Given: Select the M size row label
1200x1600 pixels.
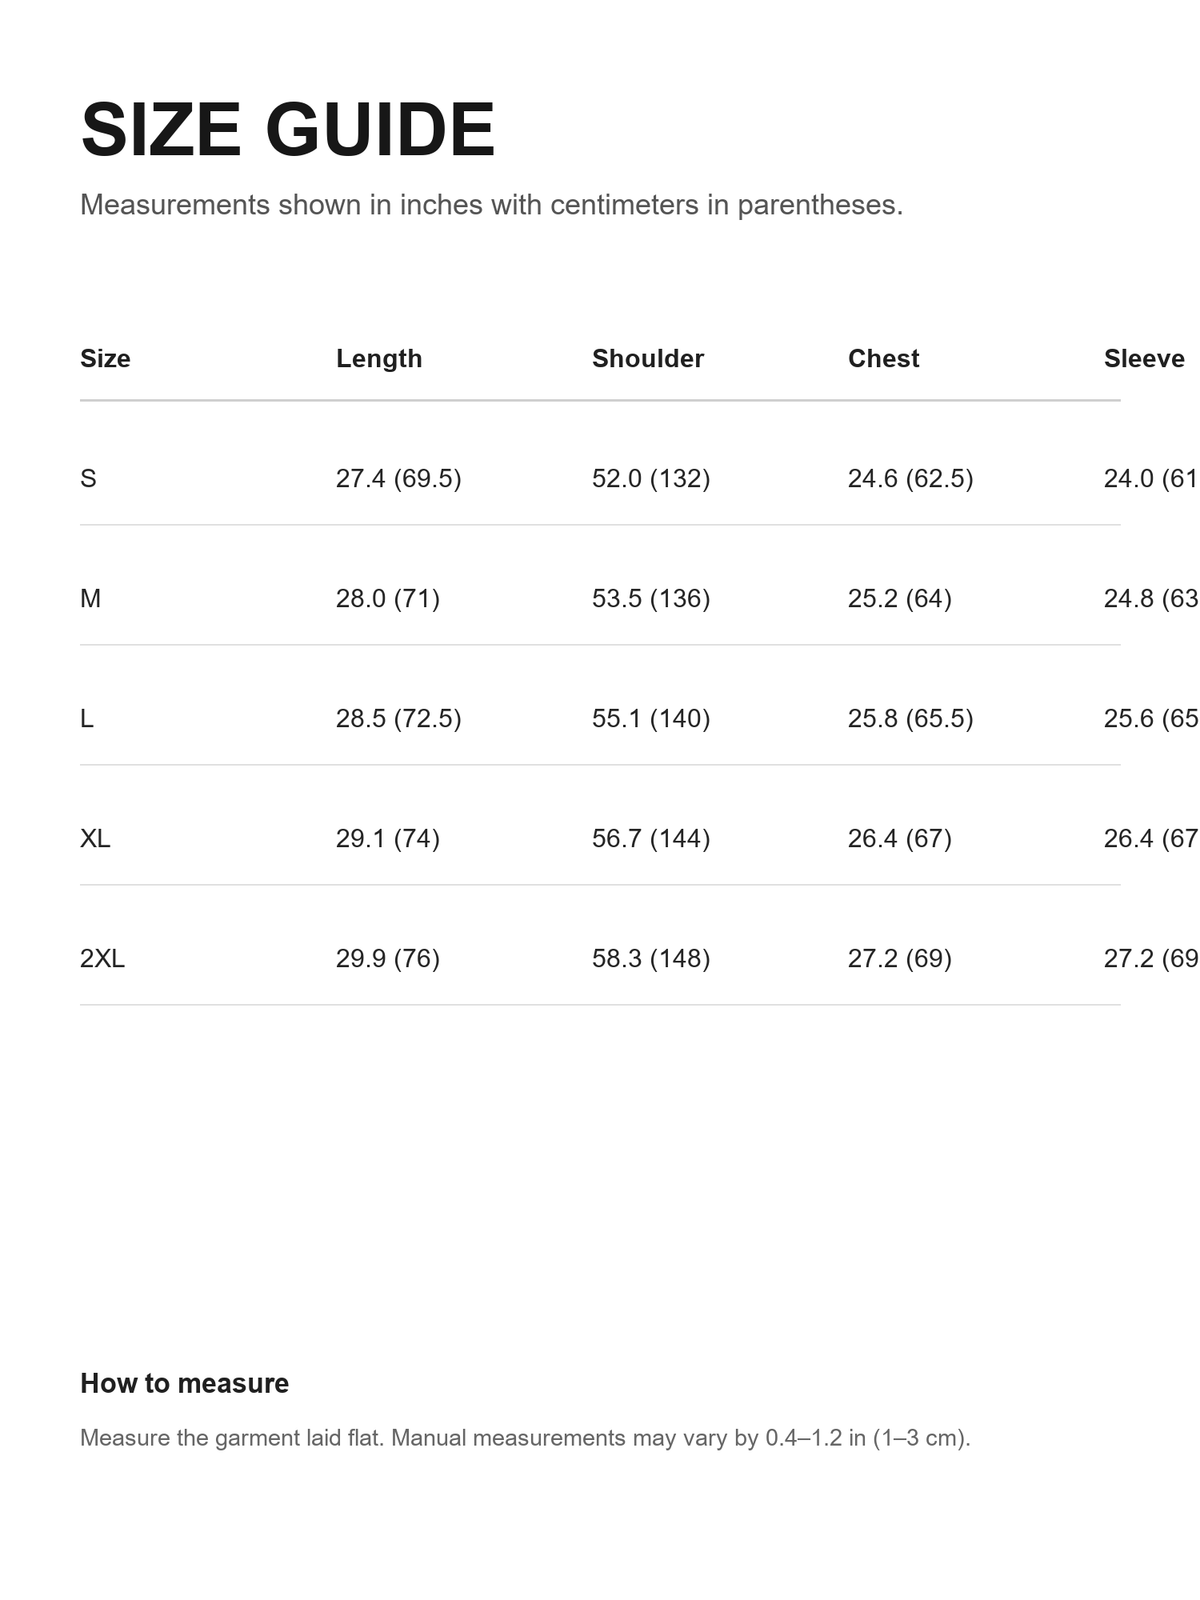Looking at the screenshot, I should click(90, 598).
